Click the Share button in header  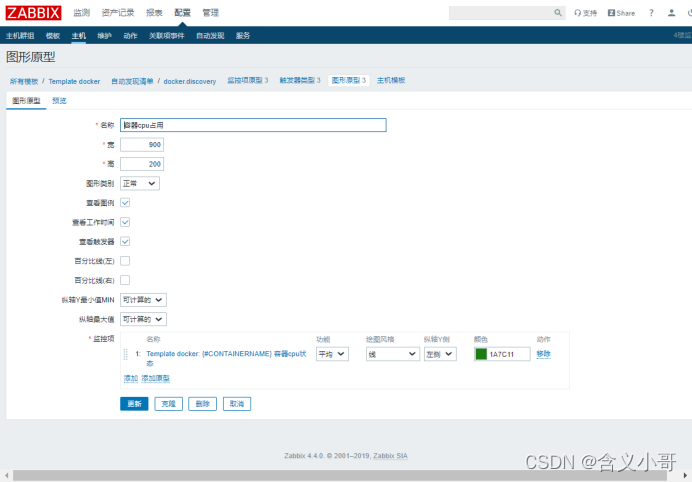click(621, 13)
